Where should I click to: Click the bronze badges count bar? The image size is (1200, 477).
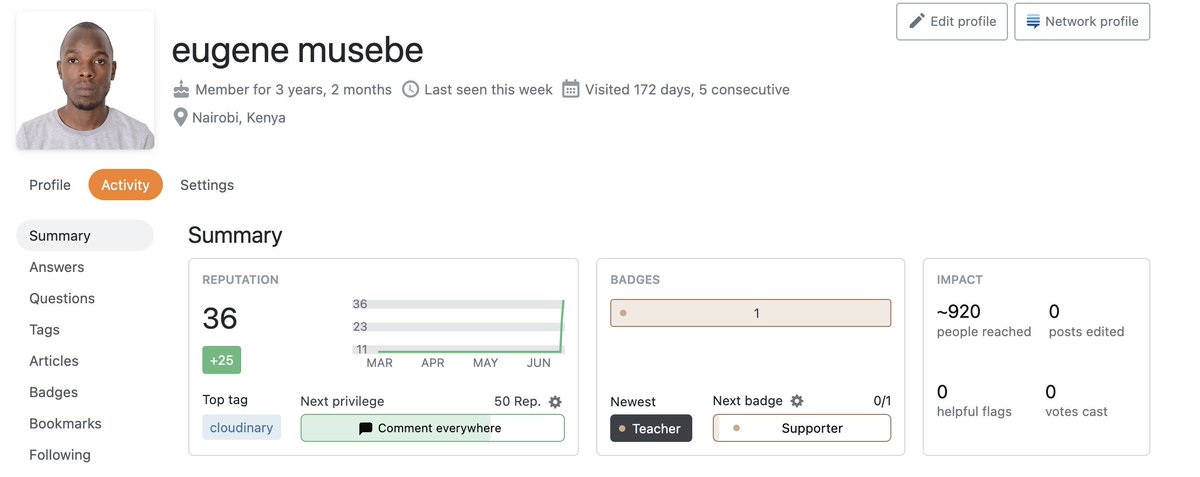[x=750, y=313]
